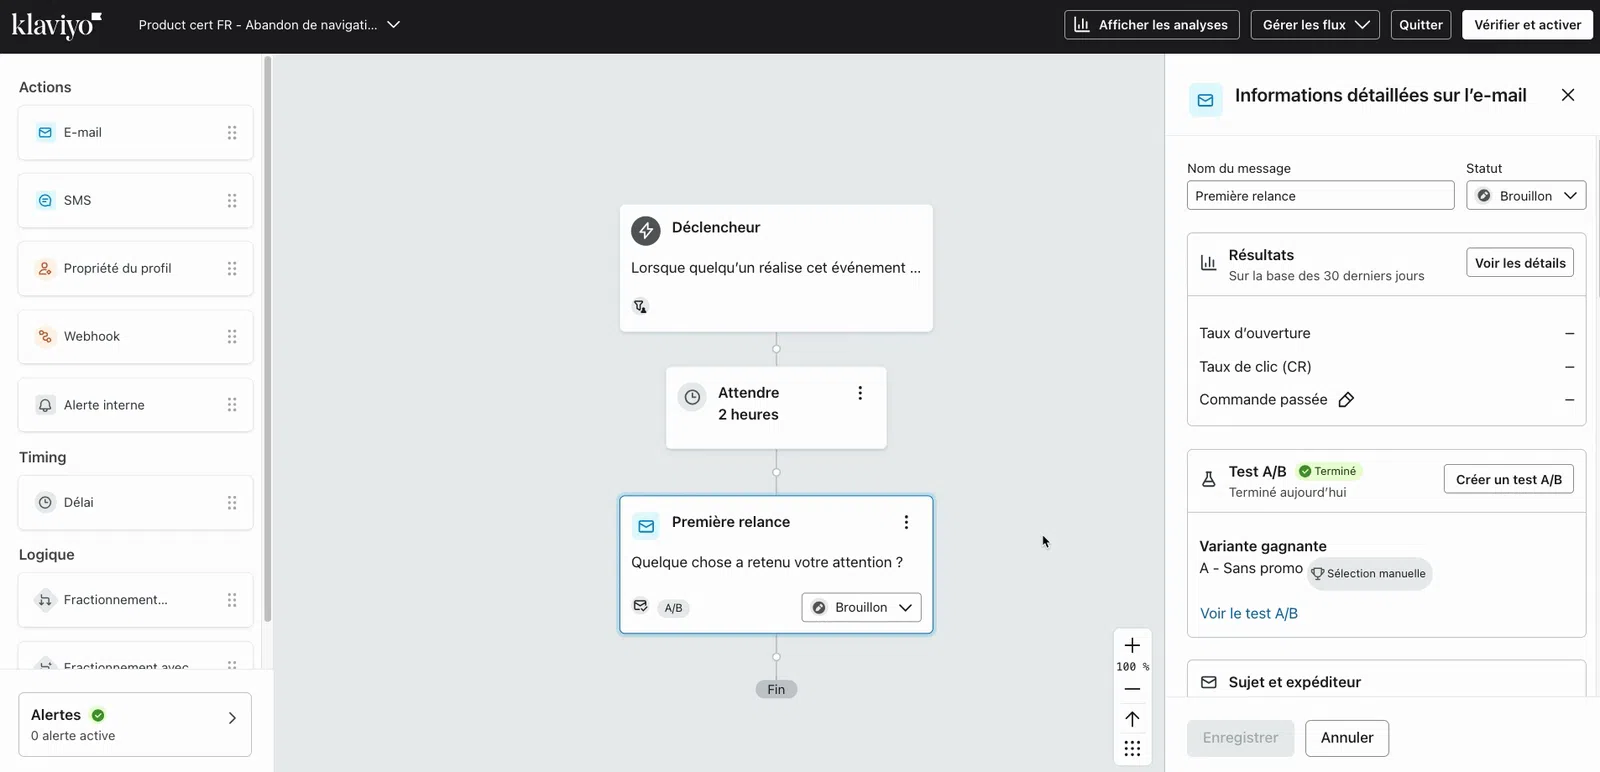Click the Terminé status badge
This screenshot has width=1600, height=772.
click(1328, 471)
